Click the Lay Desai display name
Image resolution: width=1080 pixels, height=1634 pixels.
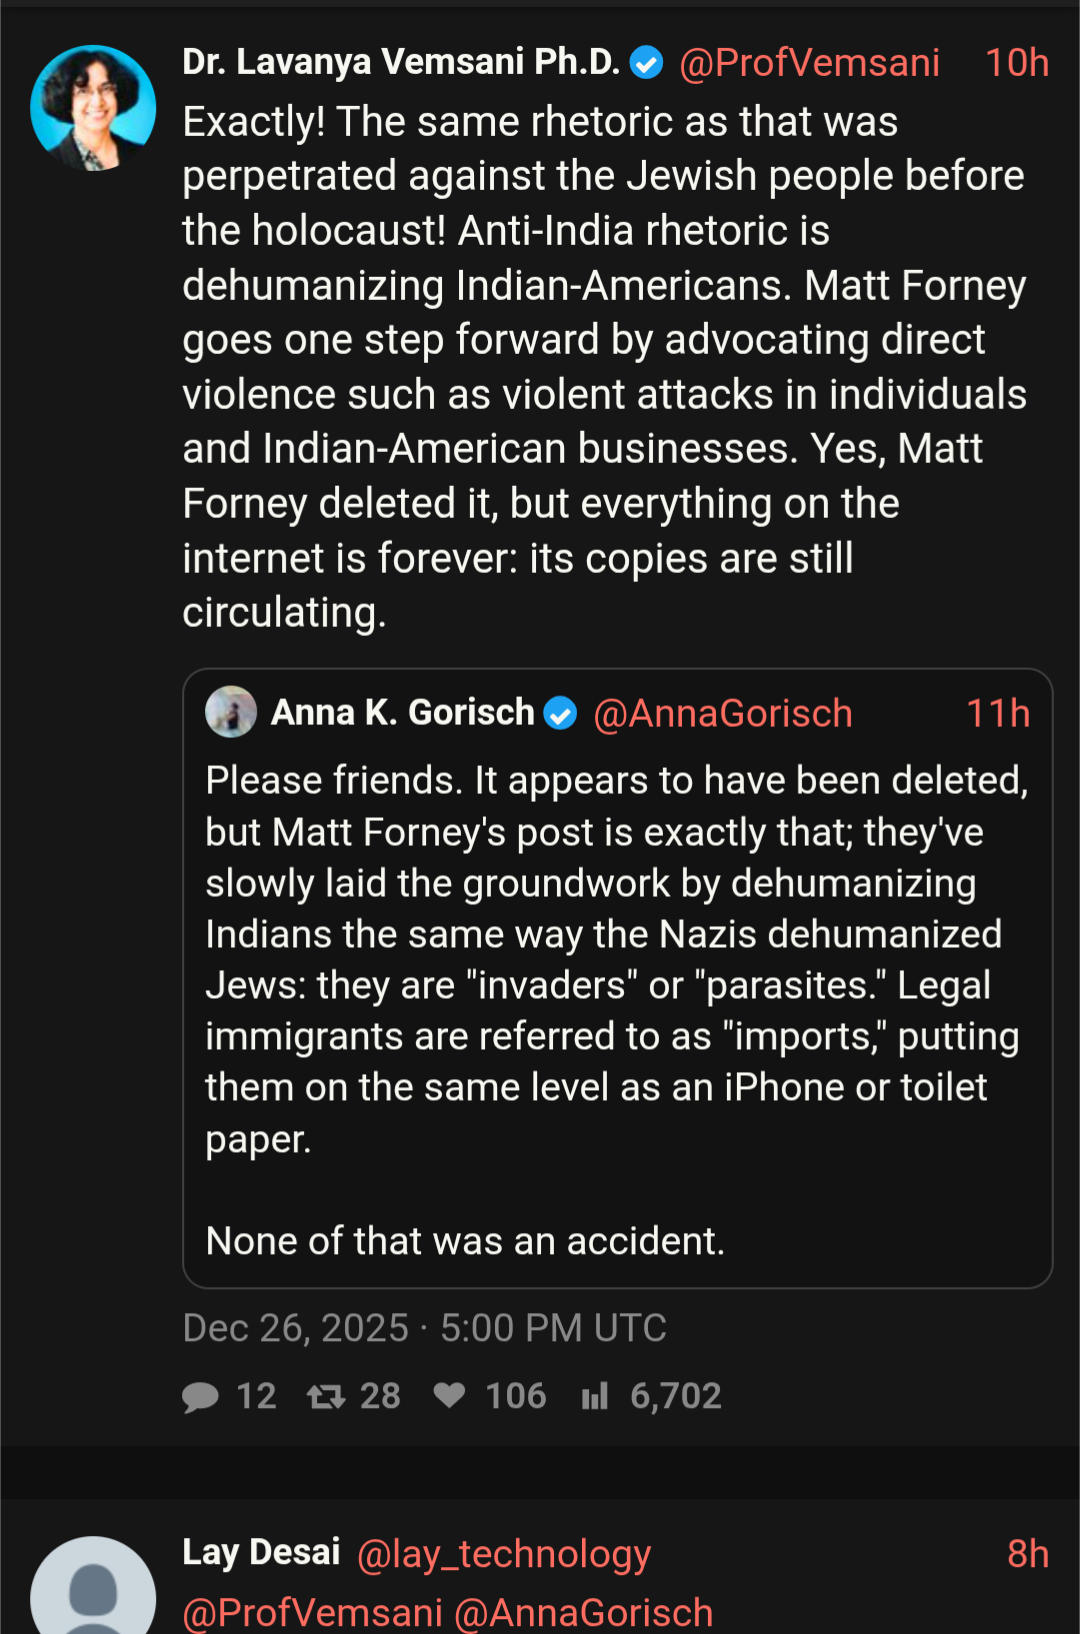261,1552
